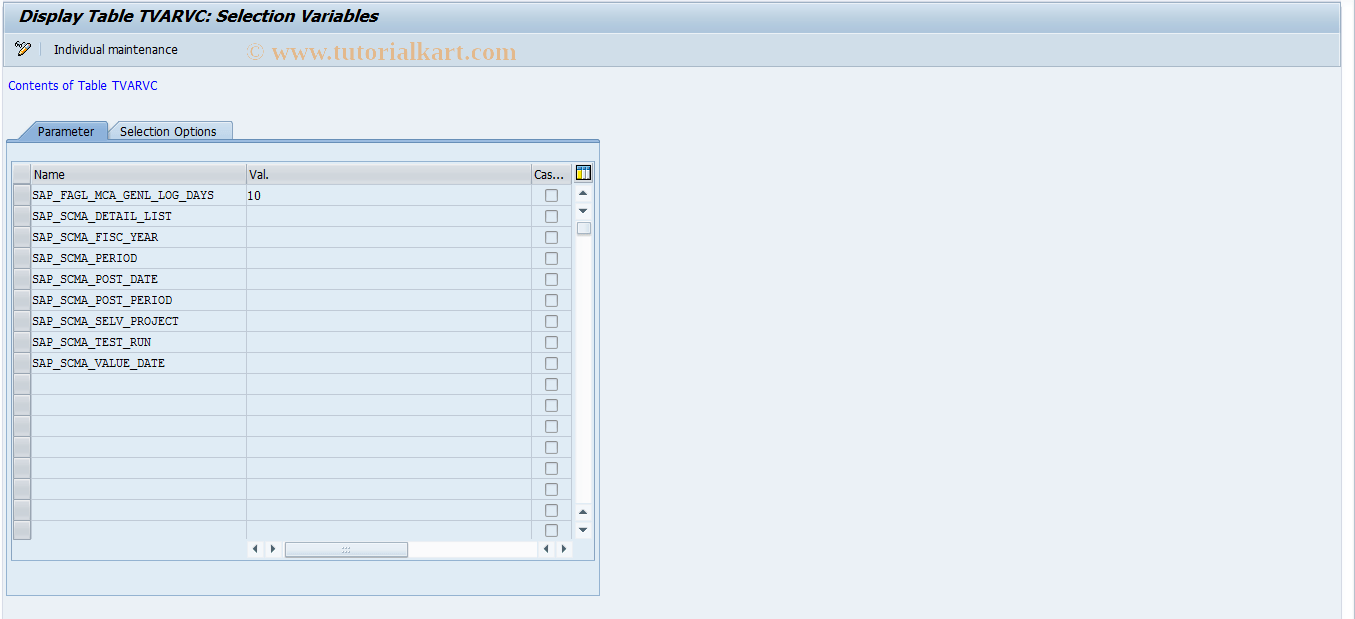Open the table column configuration icon
Viewport: 1355px width, 619px height.
pyautogui.click(x=583, y=172)
